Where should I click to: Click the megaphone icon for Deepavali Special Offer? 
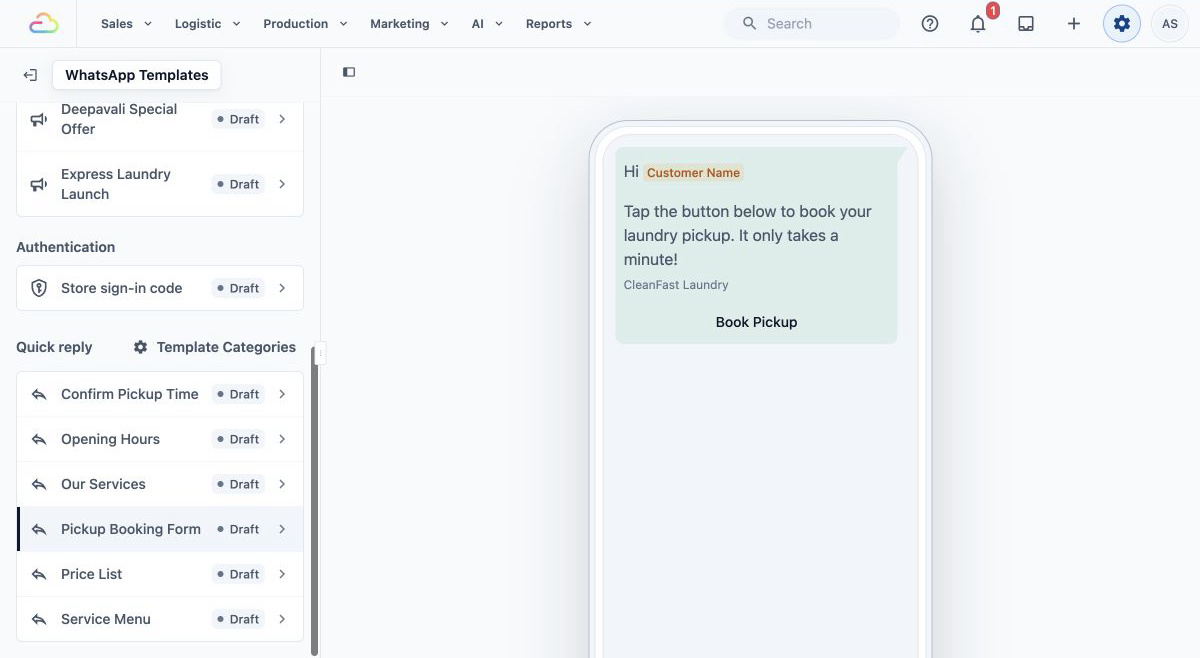(x=39, y=119)
